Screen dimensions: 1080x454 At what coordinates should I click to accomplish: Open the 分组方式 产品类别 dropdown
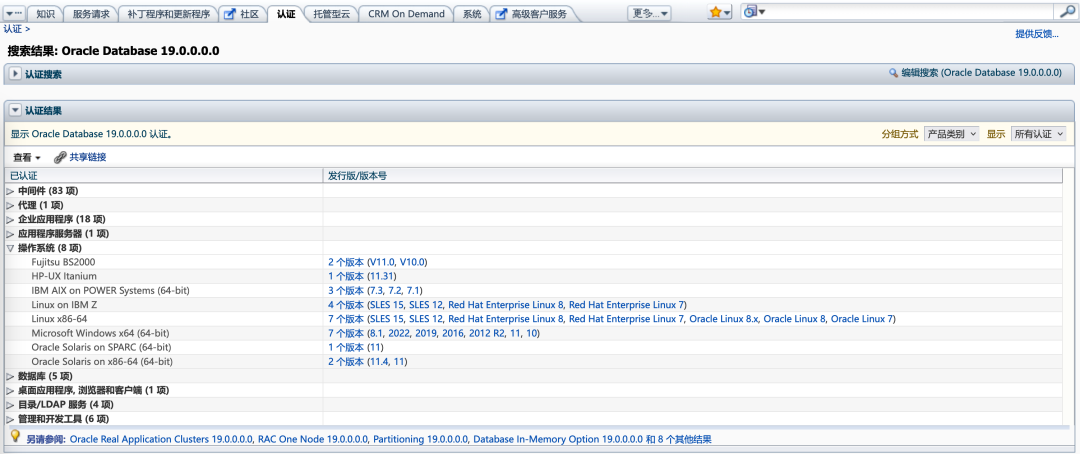click(x=951, y=134)
